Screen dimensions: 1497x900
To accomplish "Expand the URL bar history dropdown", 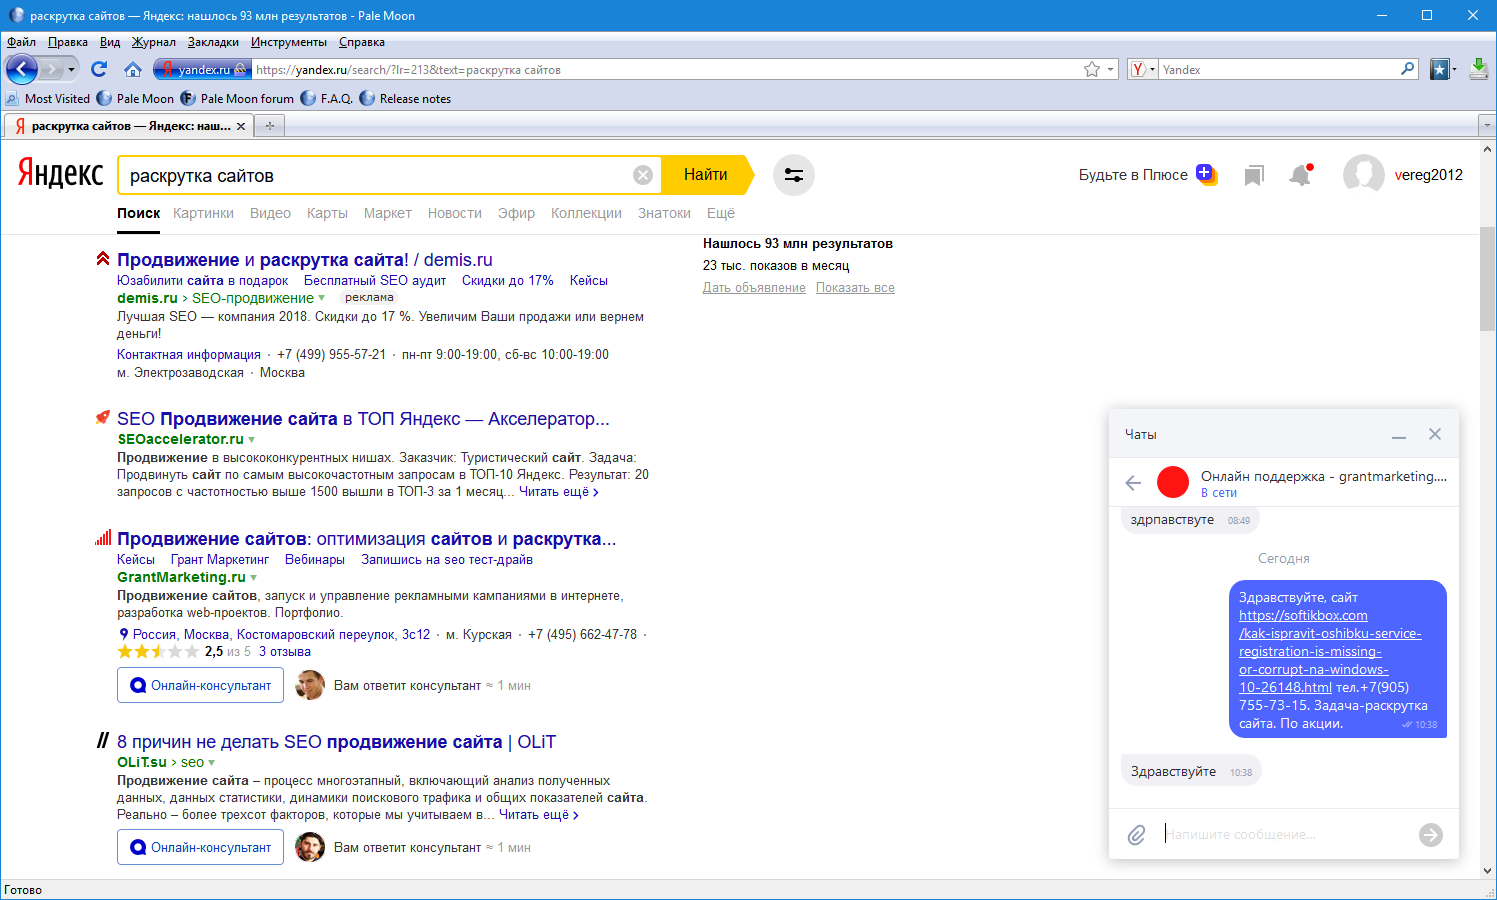I will tap(1111, 70).
